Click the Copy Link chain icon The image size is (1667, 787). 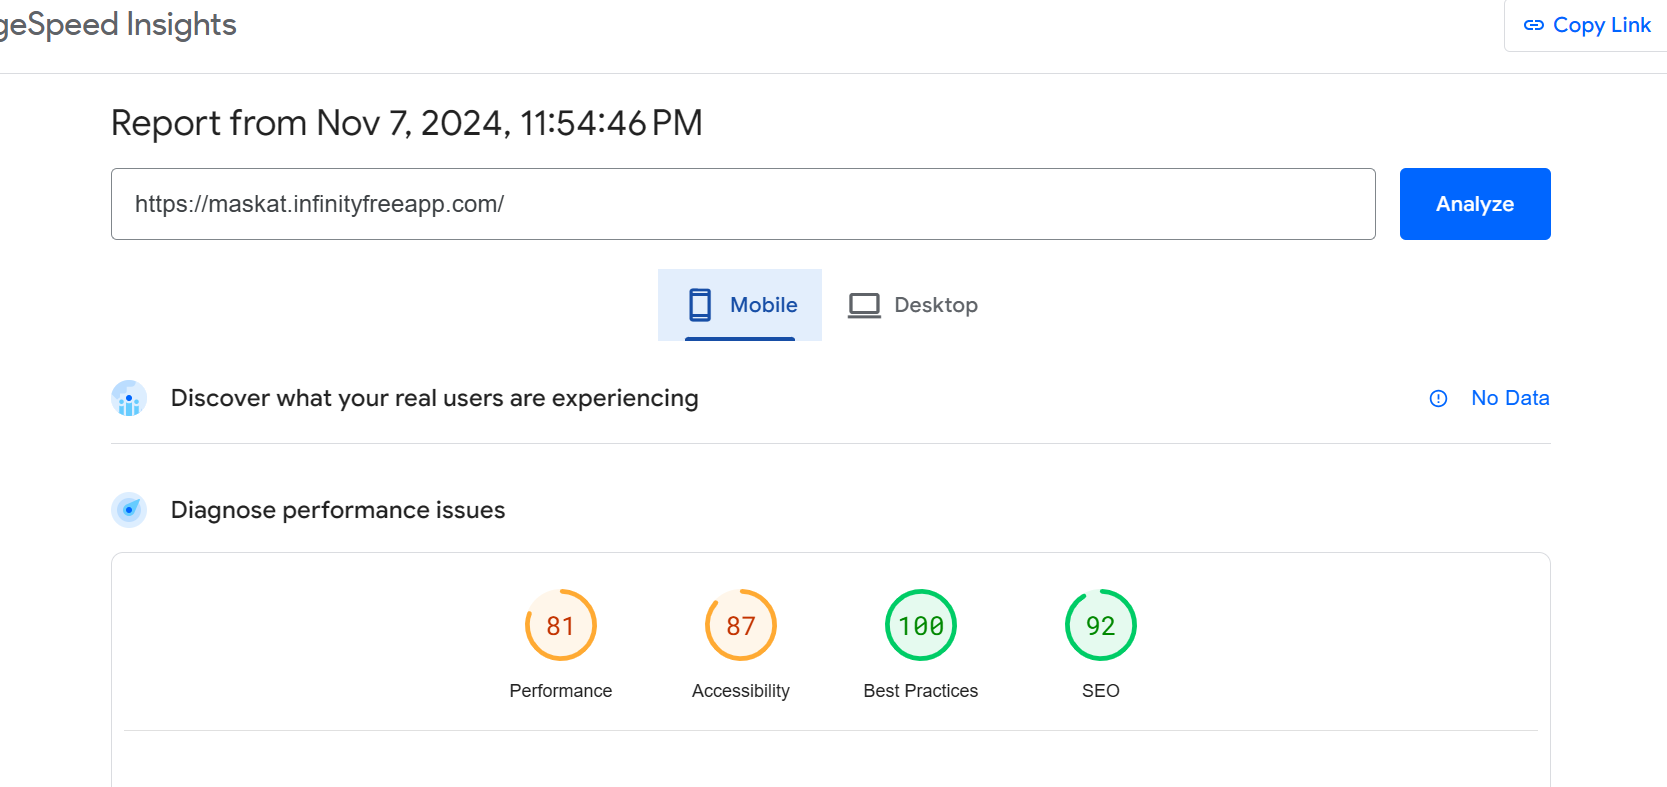pyautogui.click(x=1533, y=25)
